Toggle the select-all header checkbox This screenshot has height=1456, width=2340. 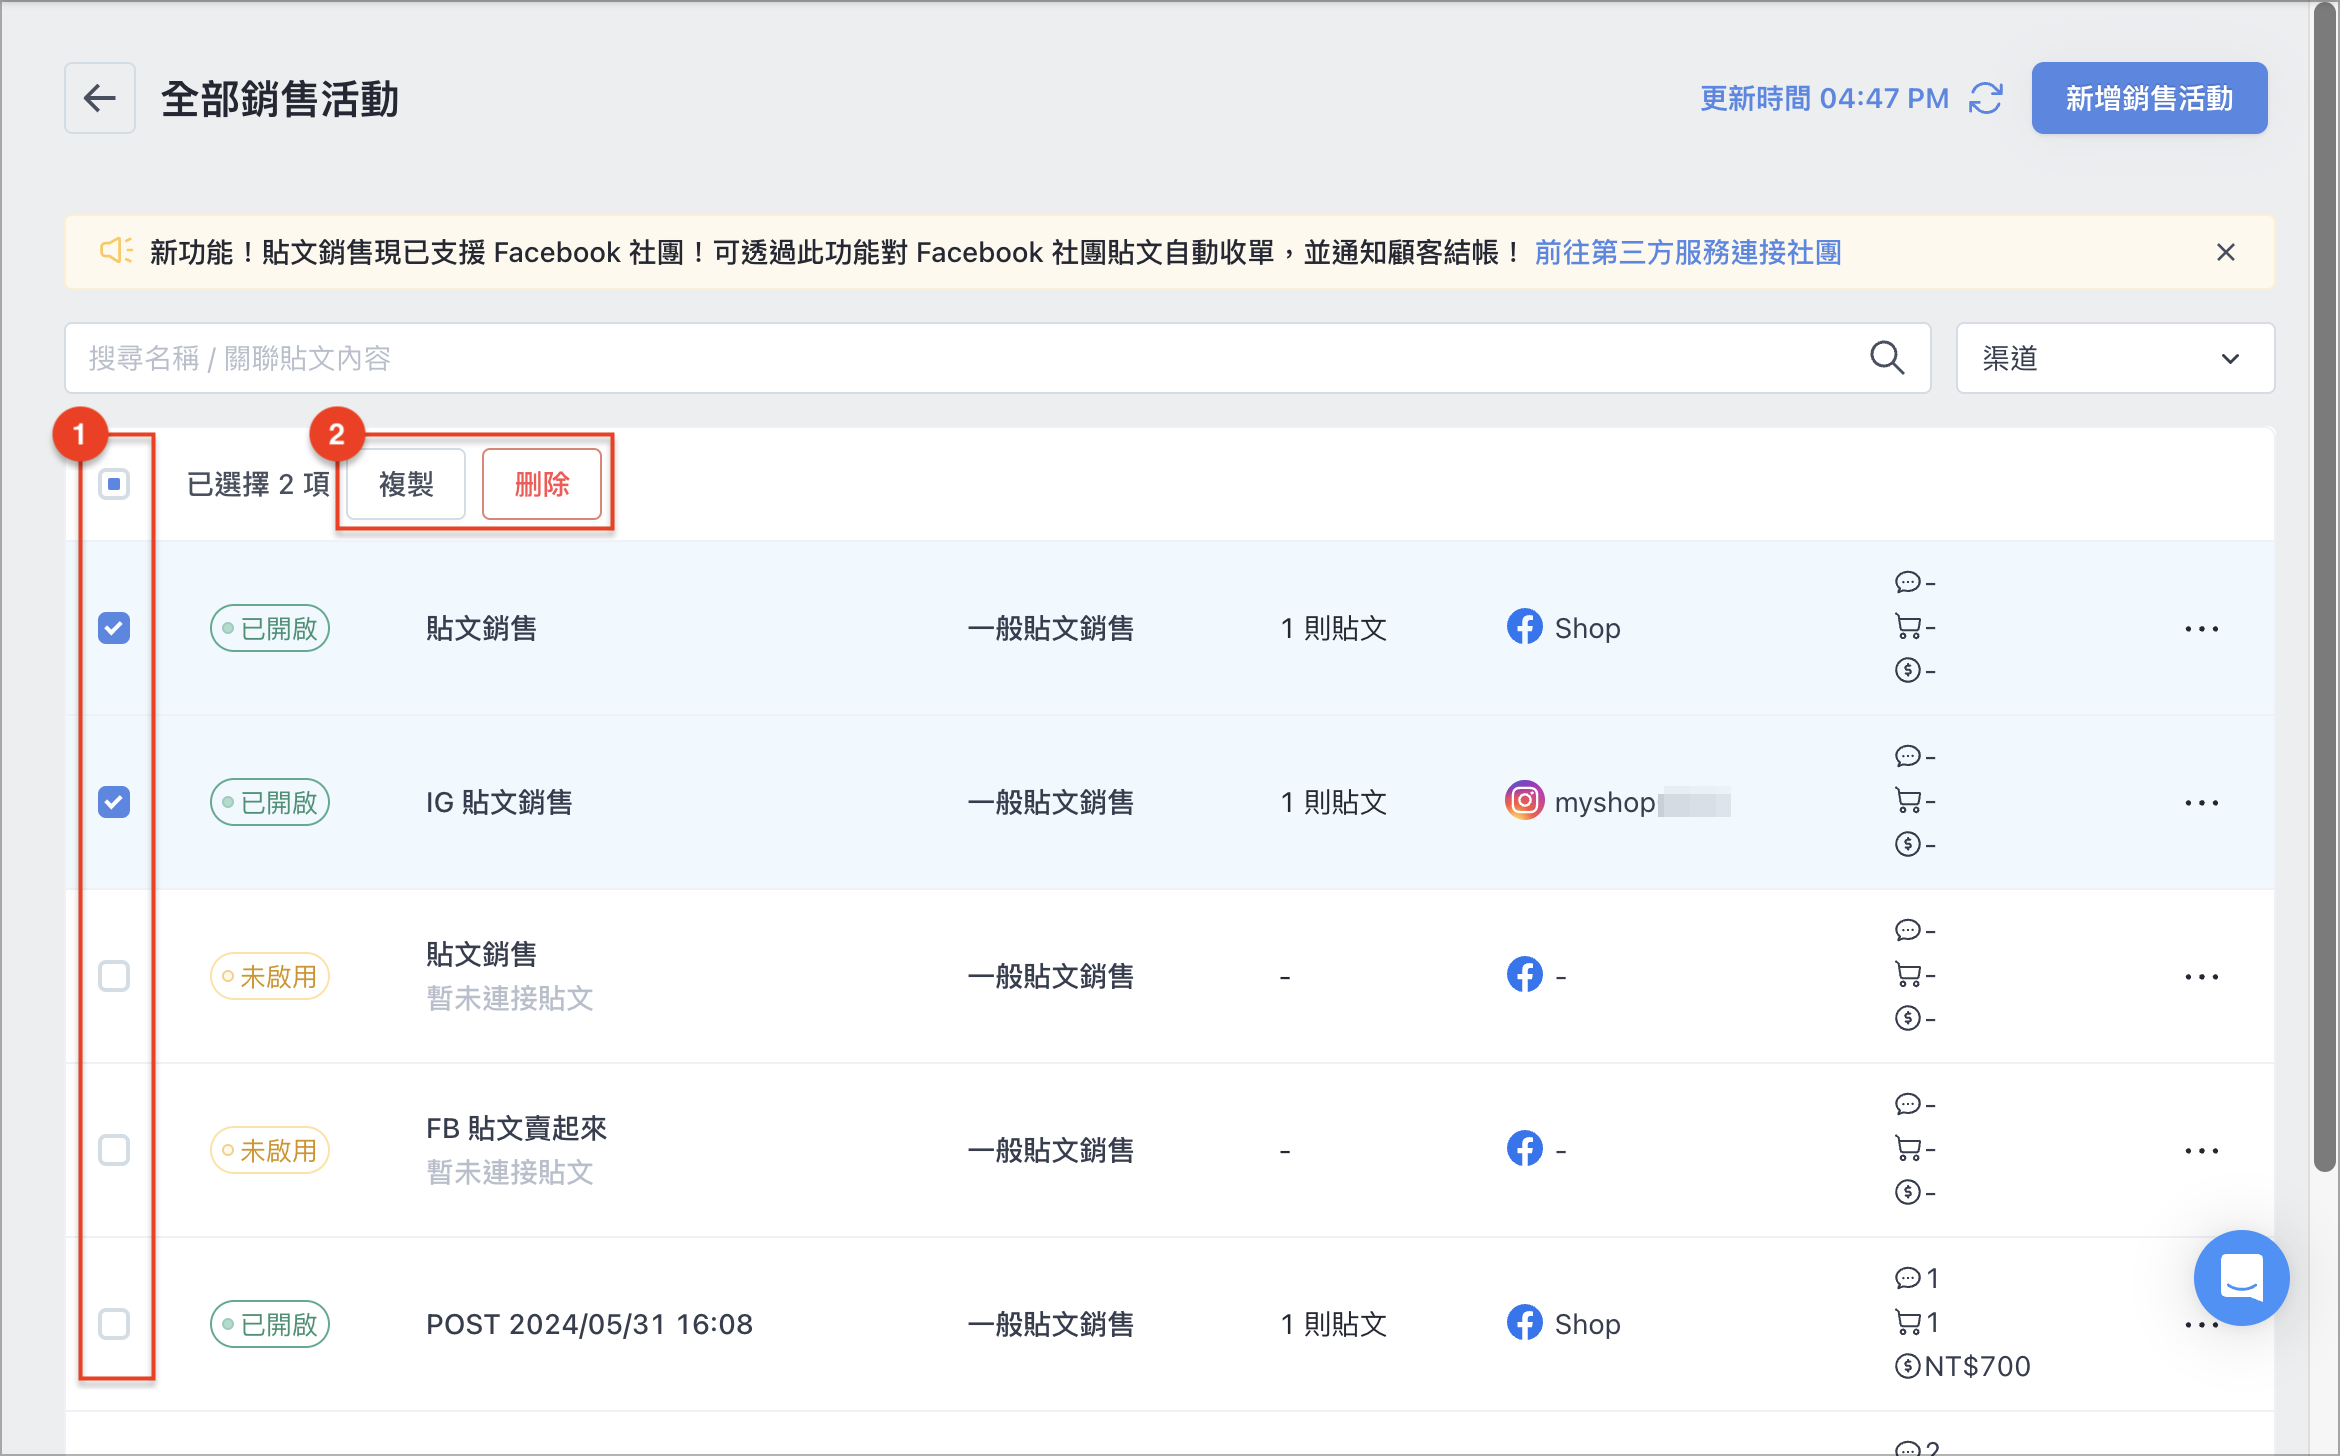pos(114,484)
